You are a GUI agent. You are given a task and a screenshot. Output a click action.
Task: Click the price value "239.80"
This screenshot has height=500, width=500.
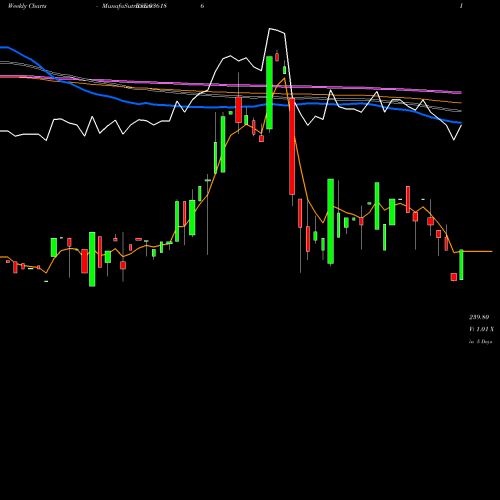[x=479, y=317]
